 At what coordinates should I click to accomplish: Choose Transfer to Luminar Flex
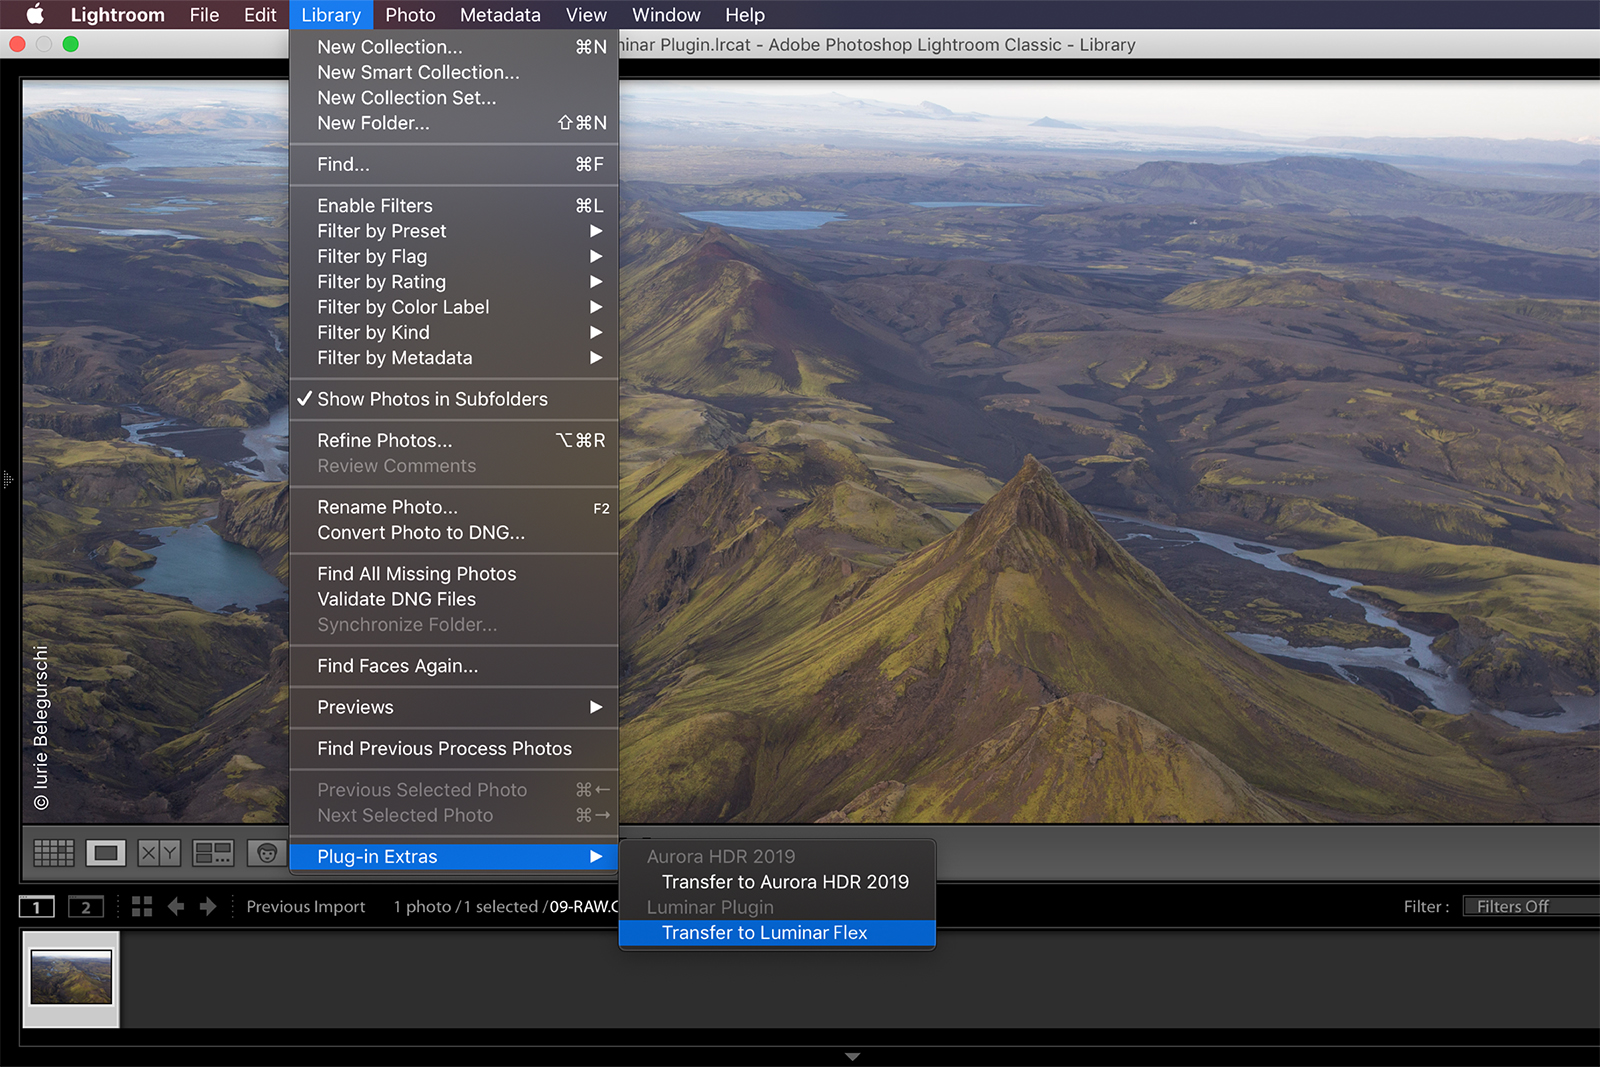pos(777,933)
